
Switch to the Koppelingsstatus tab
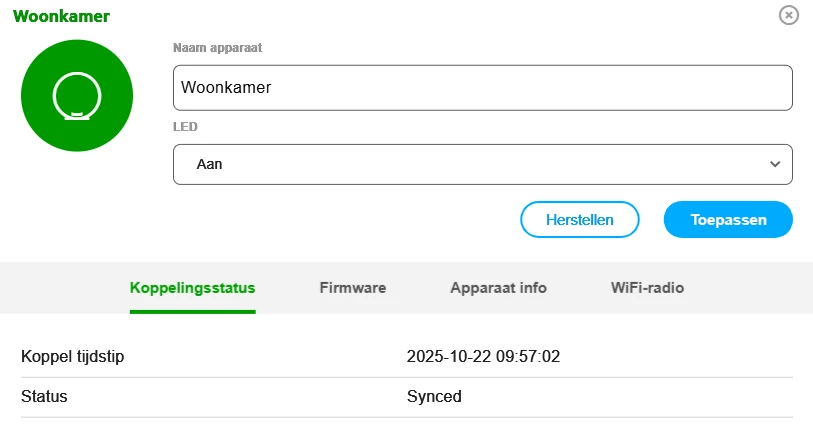[193, 288]
